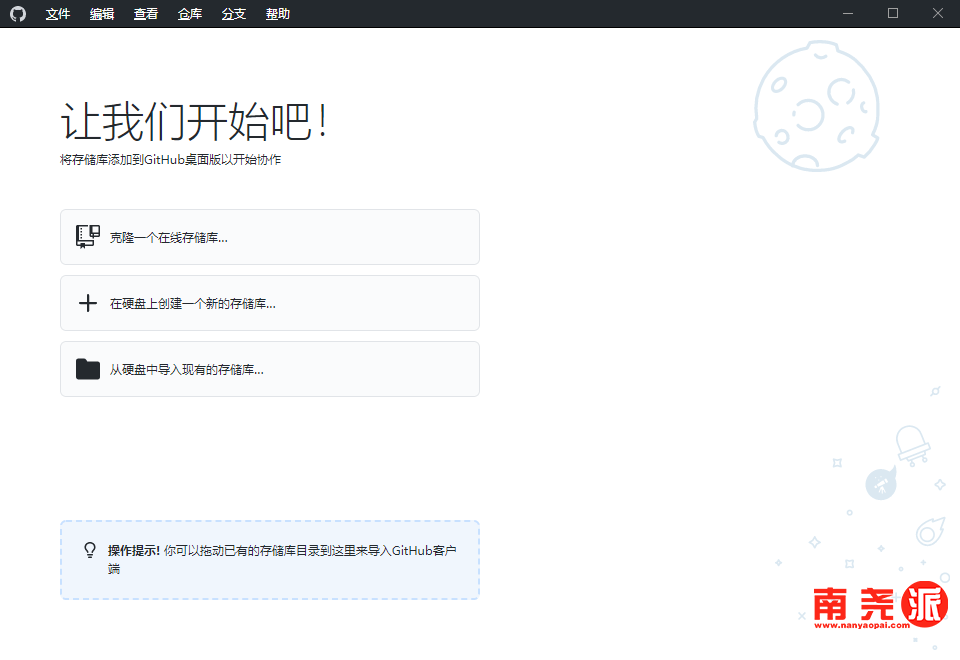Select 克隆一个在线存储库 option
Viewport: 960px width, 660px height.
pos(269,237)
